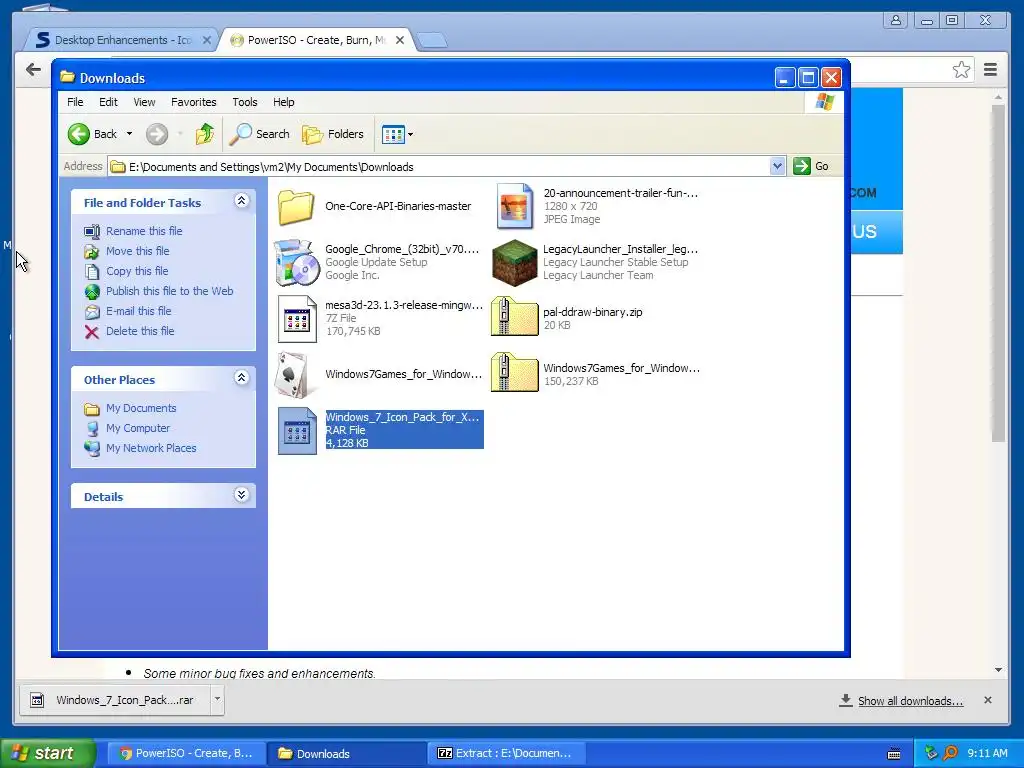Open a new tab in Chrome
This screenshot has height=768, width=1024.
[432, 40]
